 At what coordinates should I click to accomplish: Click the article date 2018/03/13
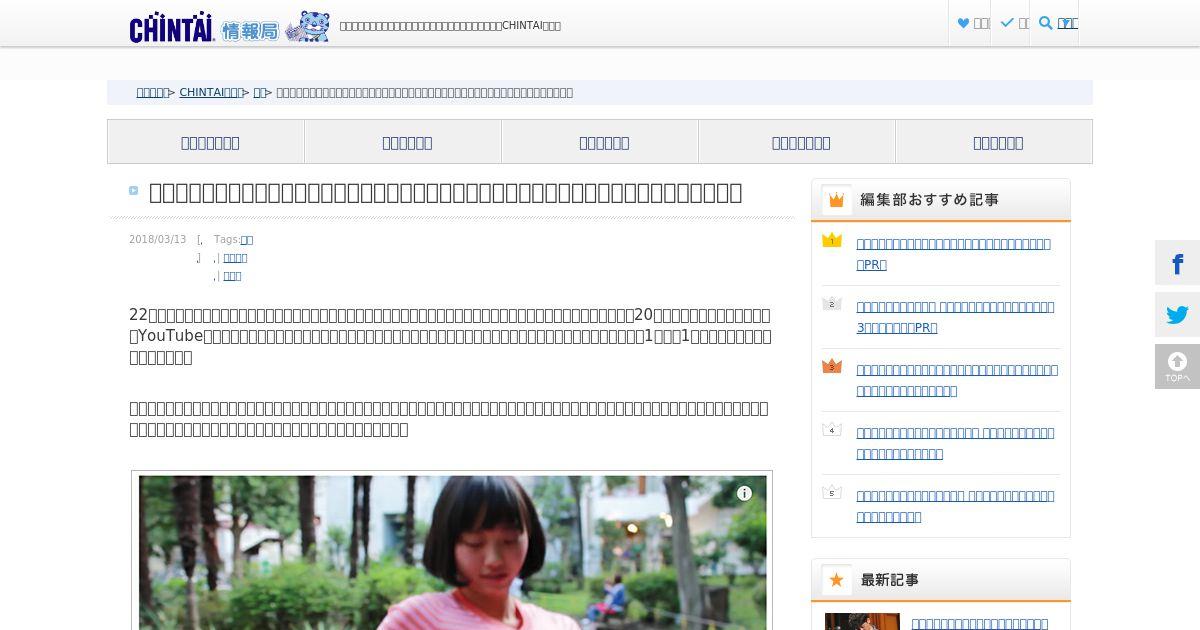157,240
